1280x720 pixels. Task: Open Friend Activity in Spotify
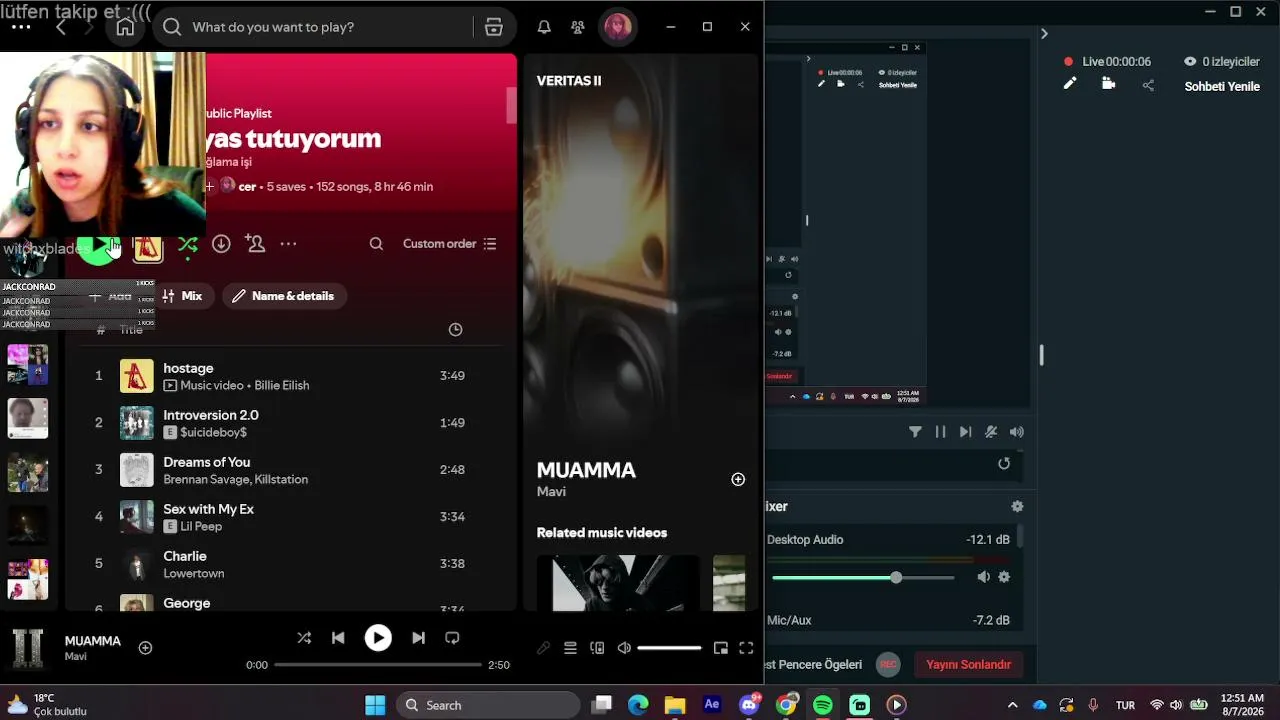tap(578, 27)
